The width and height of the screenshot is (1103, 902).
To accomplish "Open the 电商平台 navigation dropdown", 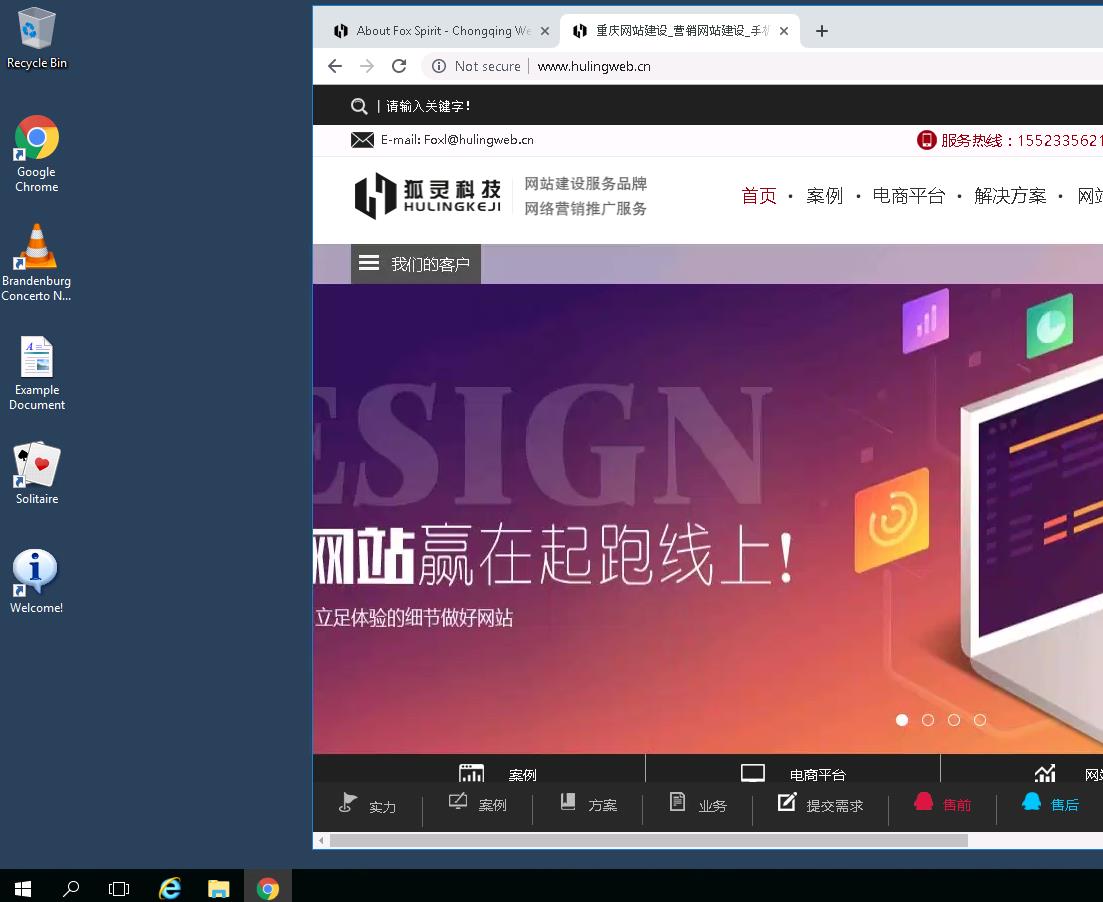I will (908, 196).
